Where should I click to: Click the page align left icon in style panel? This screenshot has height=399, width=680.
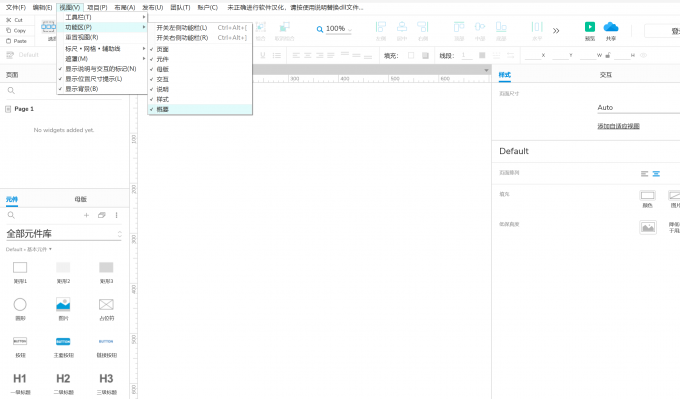tap(644, 173)
